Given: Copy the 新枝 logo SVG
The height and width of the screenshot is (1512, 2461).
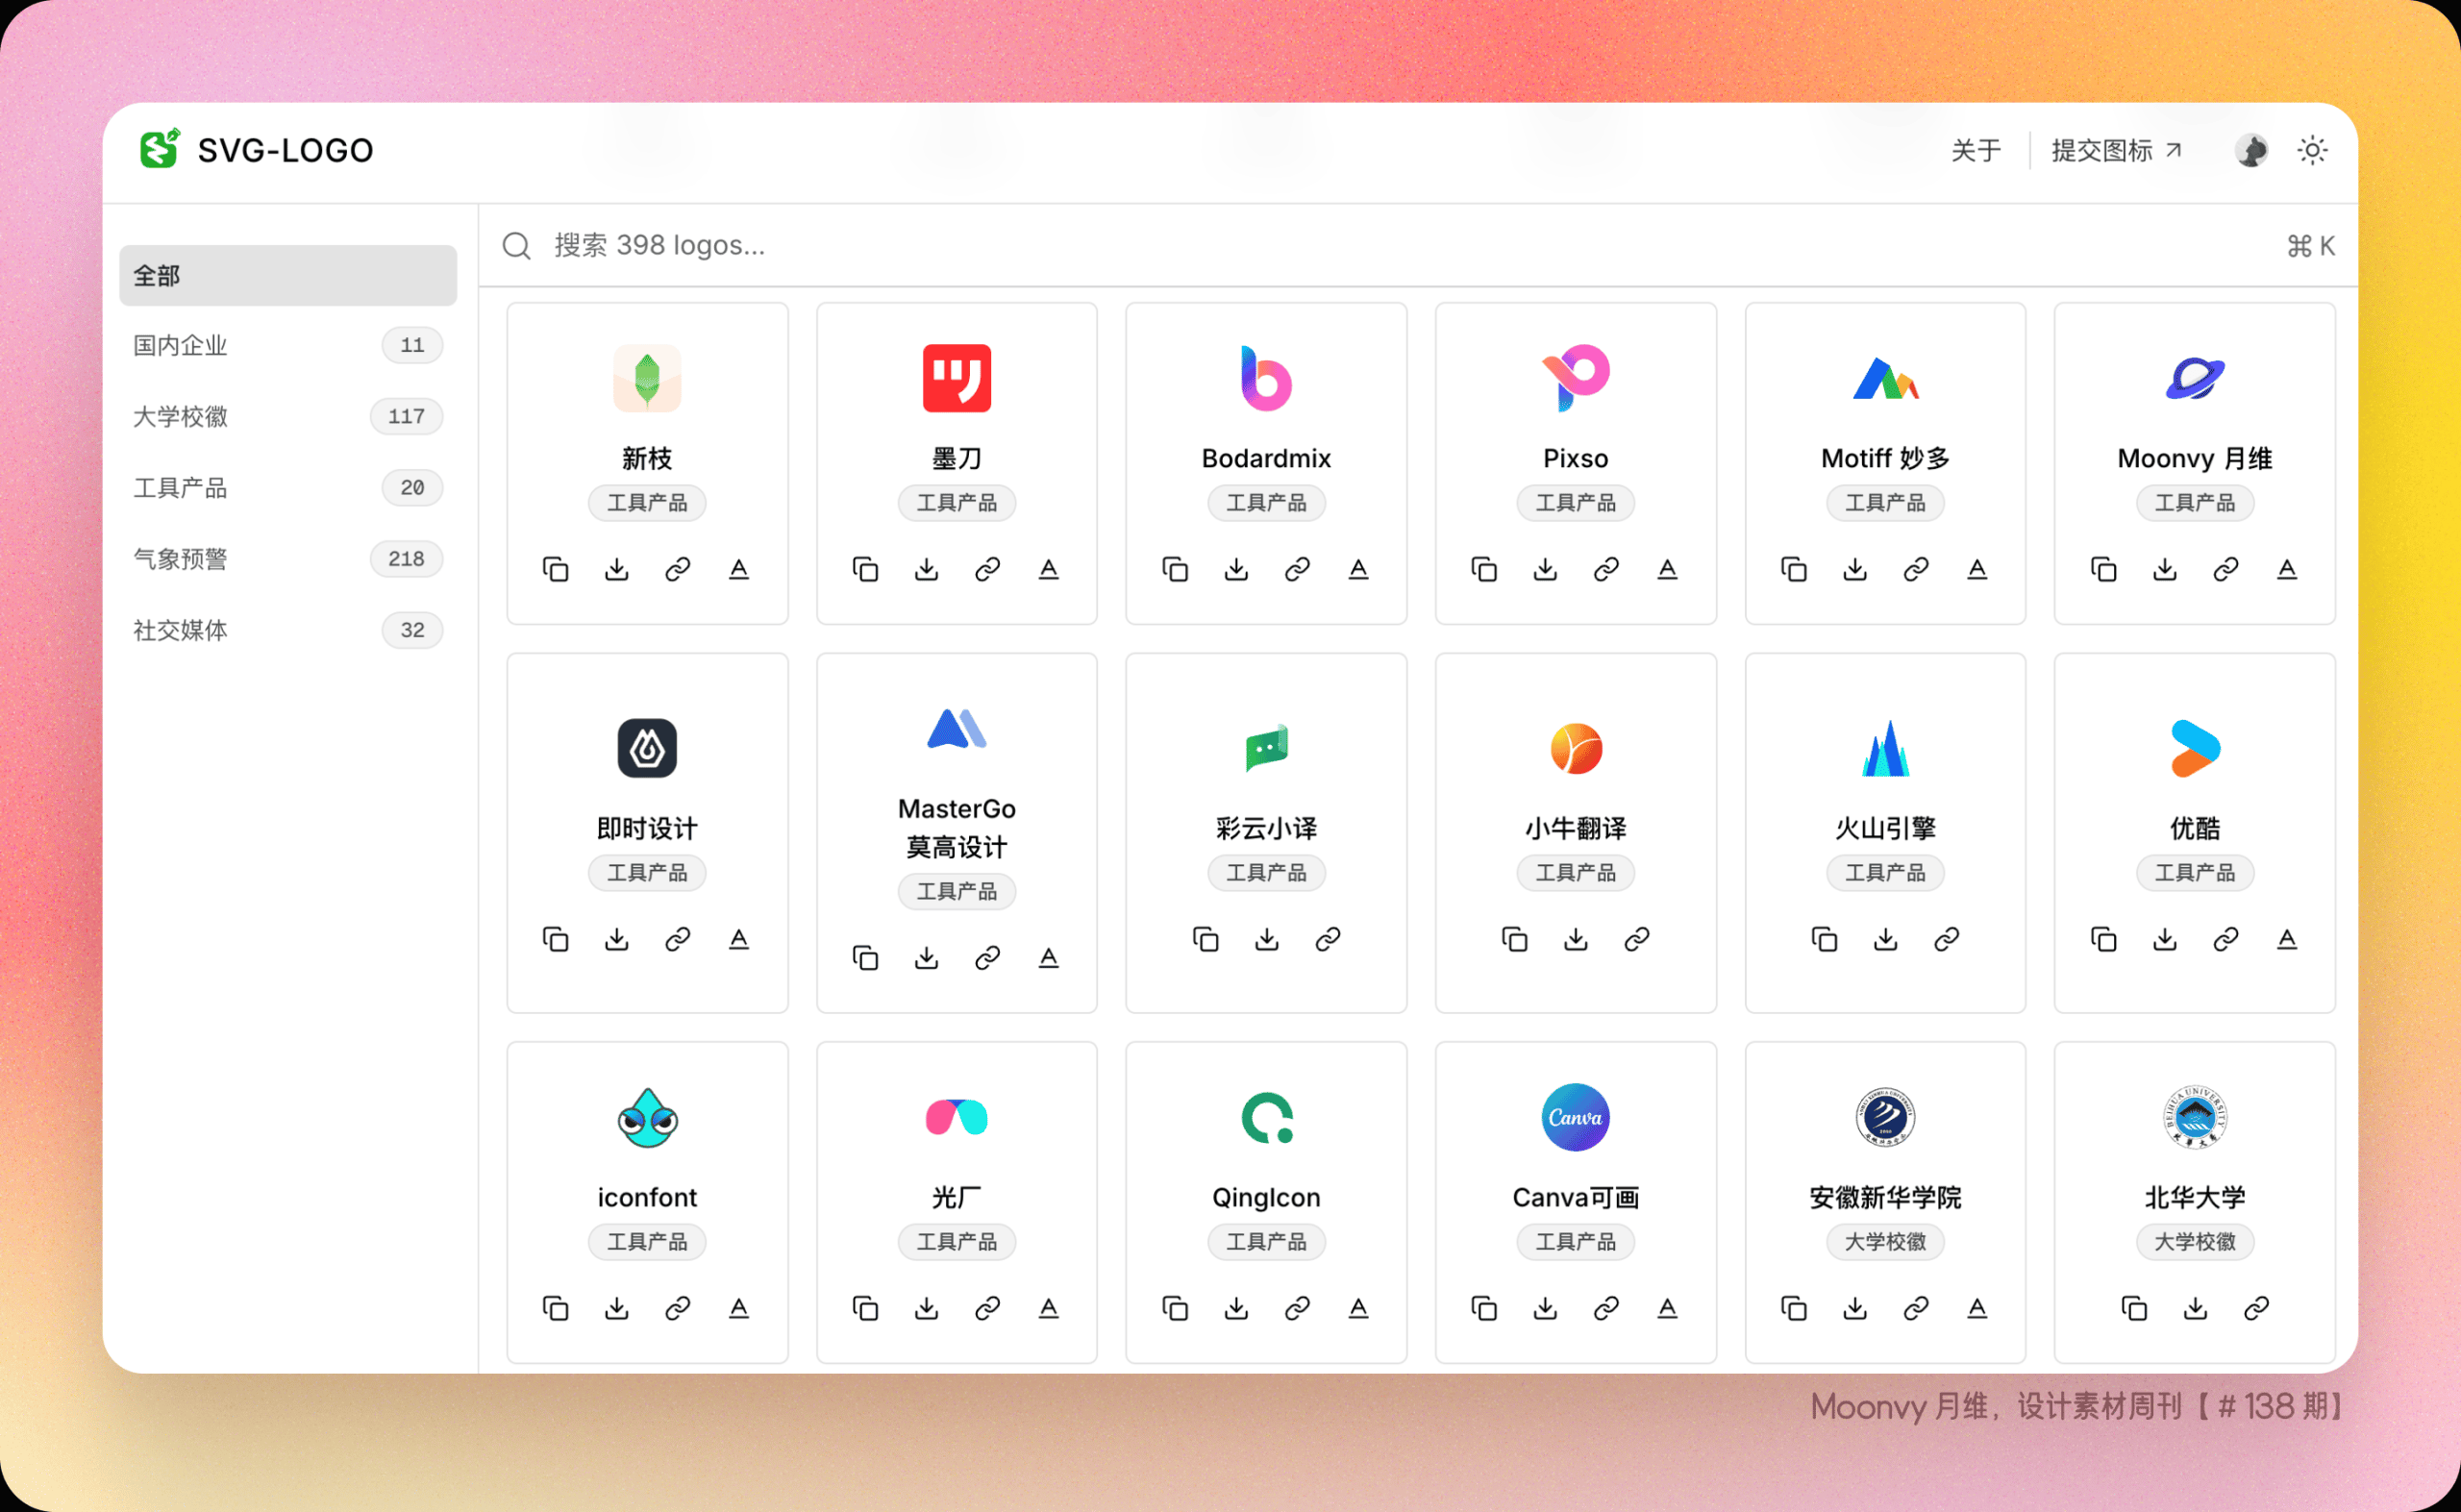Looking at the screenshot, I should coord(556,569).
